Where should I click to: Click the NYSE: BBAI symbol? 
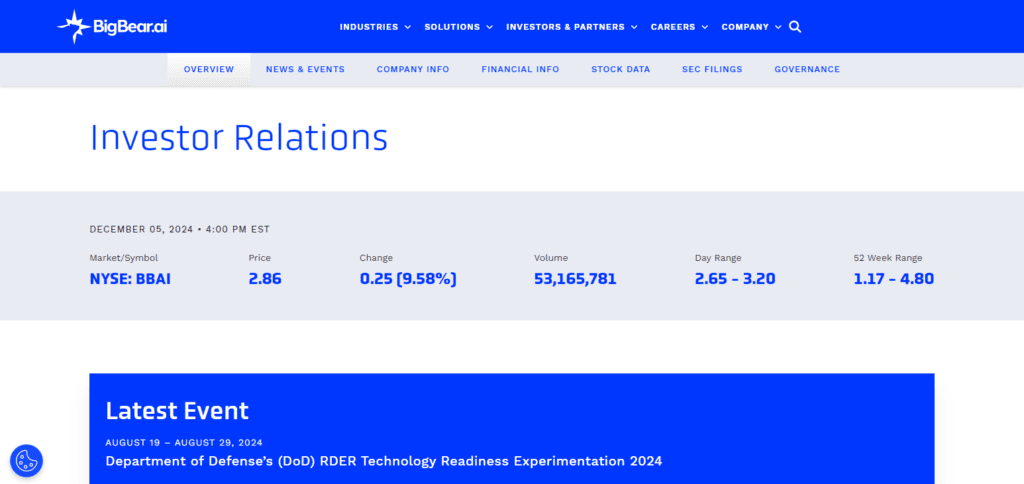point(130,279)
